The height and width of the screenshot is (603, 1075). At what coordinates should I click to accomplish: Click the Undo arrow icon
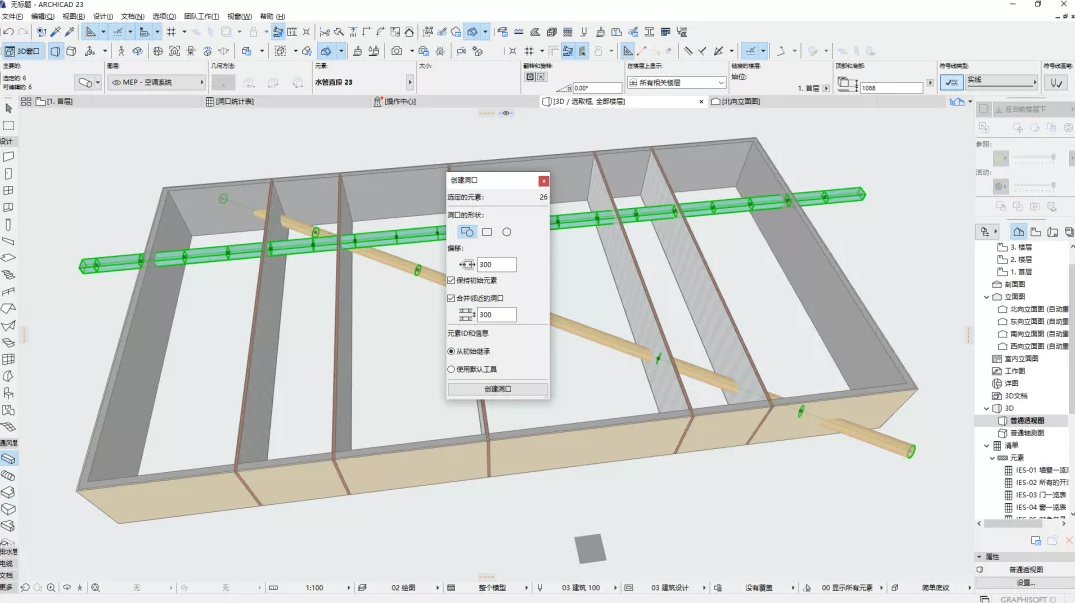tap(8, 32)
